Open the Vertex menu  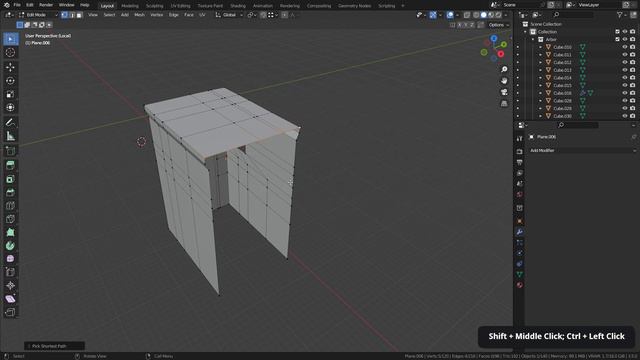click(157, 15)
